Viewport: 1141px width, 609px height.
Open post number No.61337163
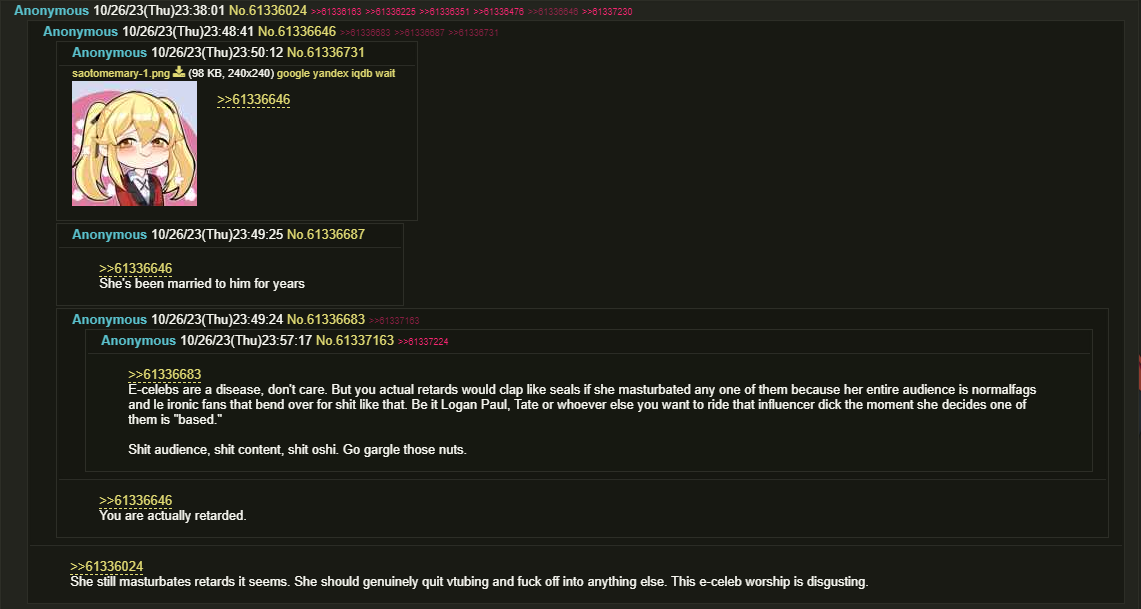(x=355, y=341)
